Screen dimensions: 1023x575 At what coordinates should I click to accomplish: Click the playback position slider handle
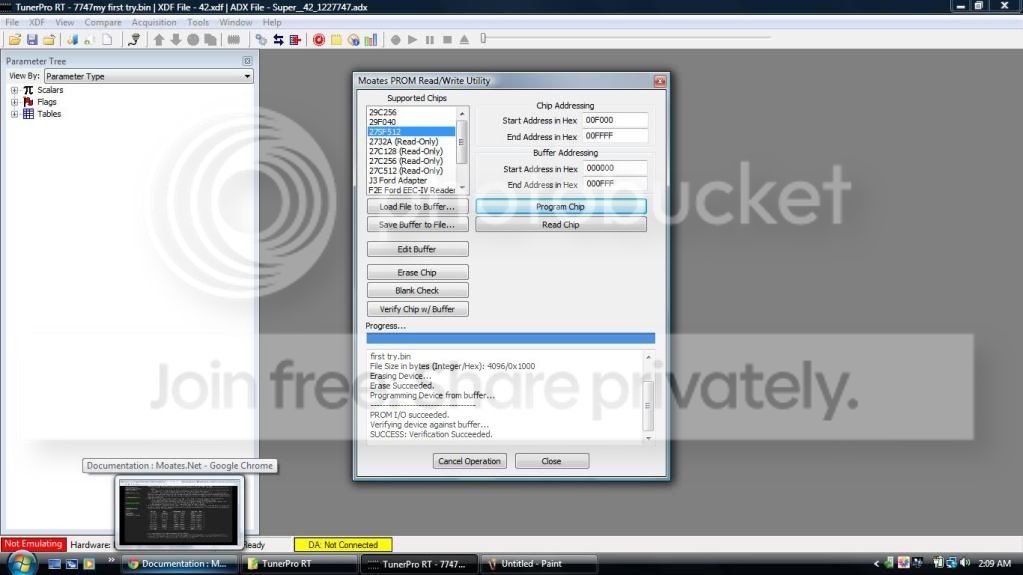coord(483,39)
